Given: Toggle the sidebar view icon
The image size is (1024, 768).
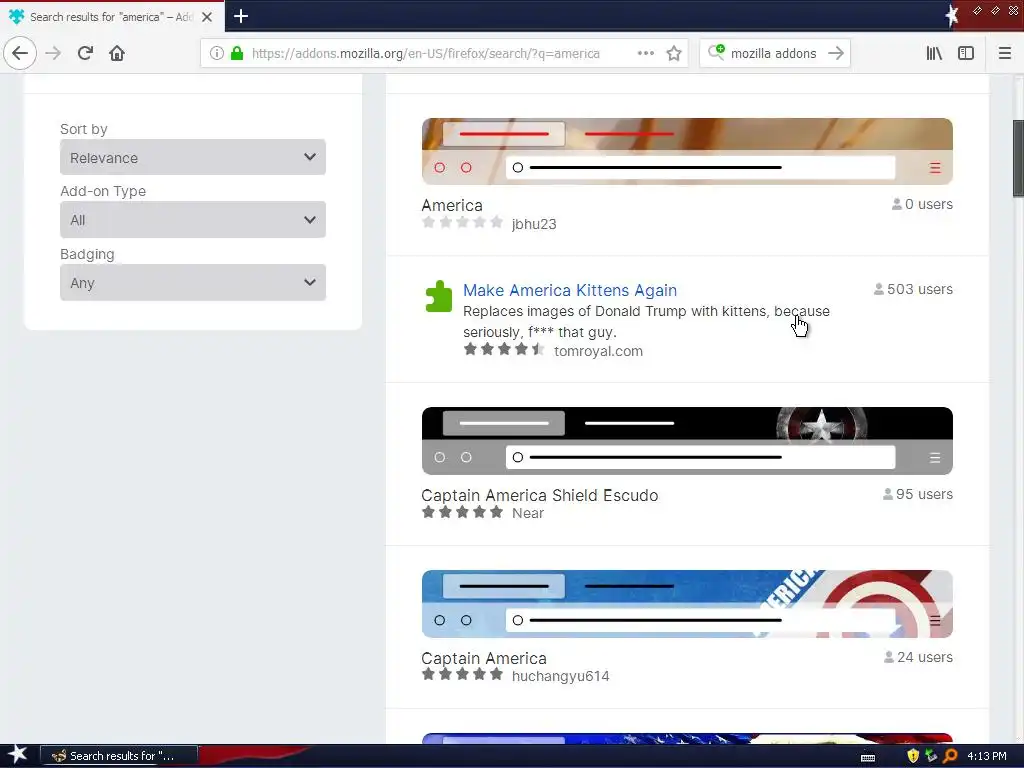Looking at the screenshot, I should tap(966, 53).
